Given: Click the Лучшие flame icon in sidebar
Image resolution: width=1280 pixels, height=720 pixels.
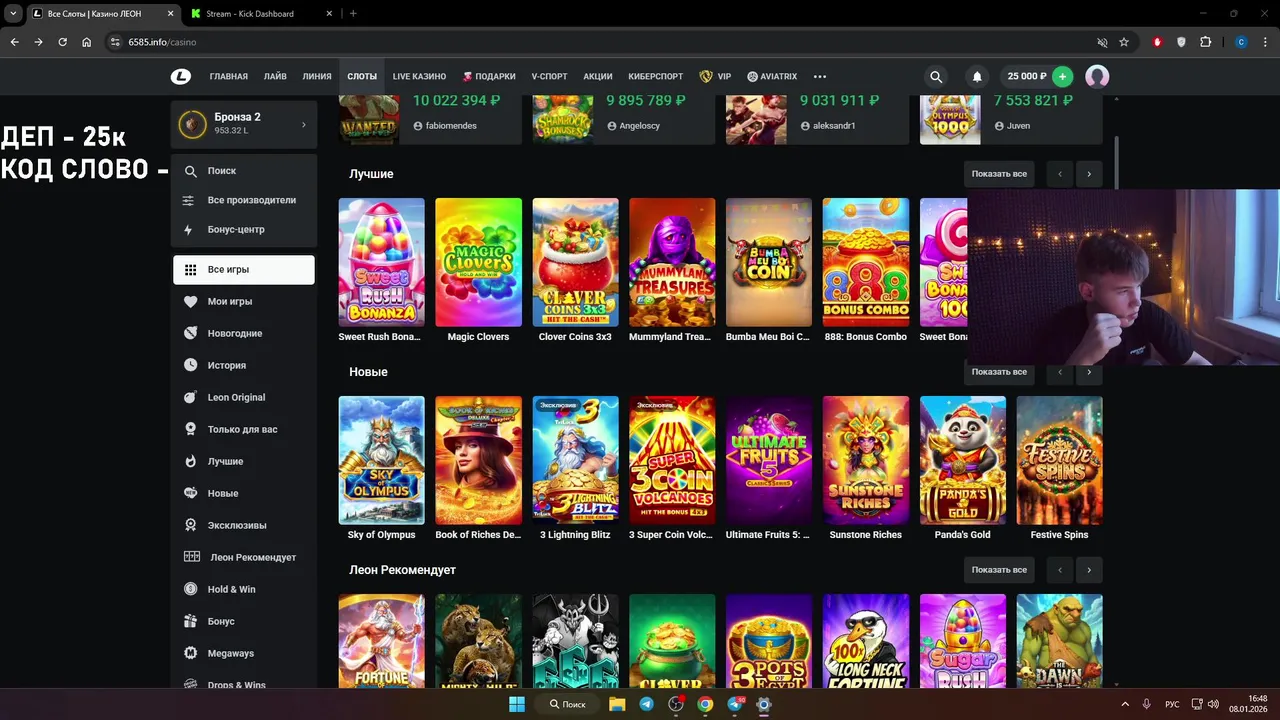Looking at the screenshot, I should [x=190, y=461].
